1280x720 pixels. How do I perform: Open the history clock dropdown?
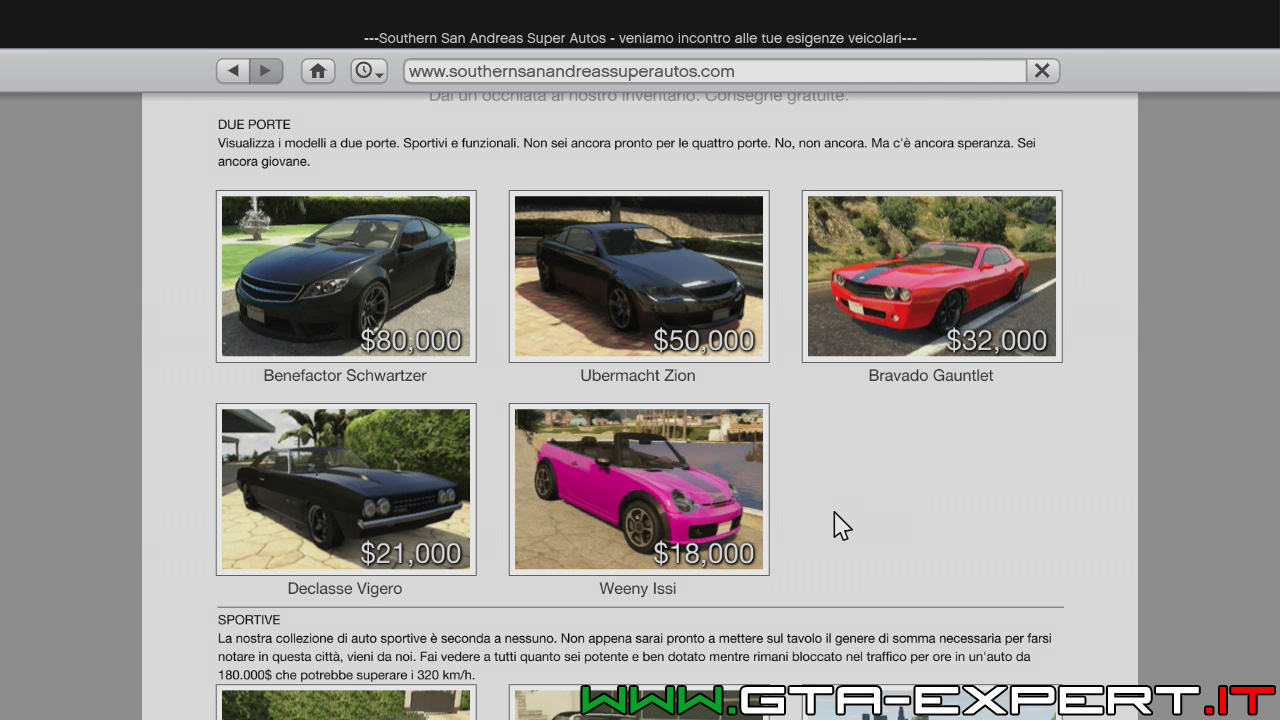[369, 71]
